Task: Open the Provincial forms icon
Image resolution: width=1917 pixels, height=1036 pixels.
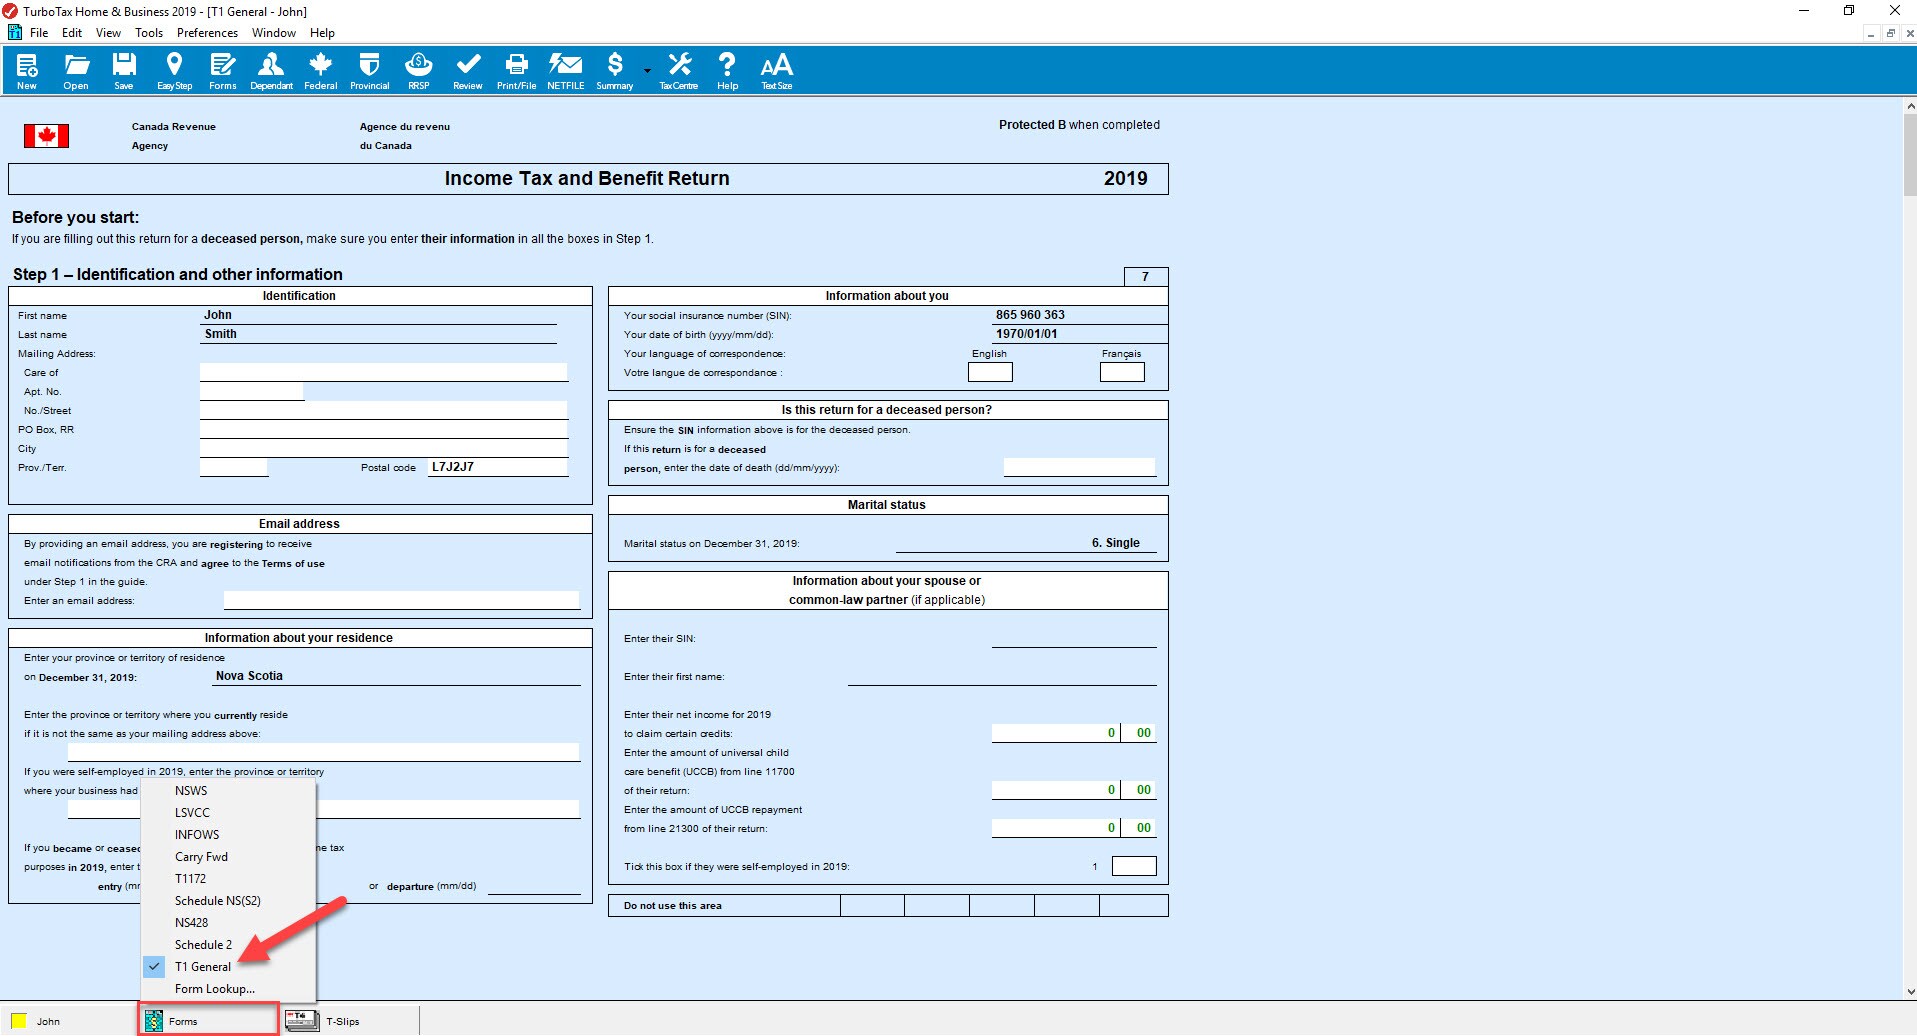Action: 369,71
